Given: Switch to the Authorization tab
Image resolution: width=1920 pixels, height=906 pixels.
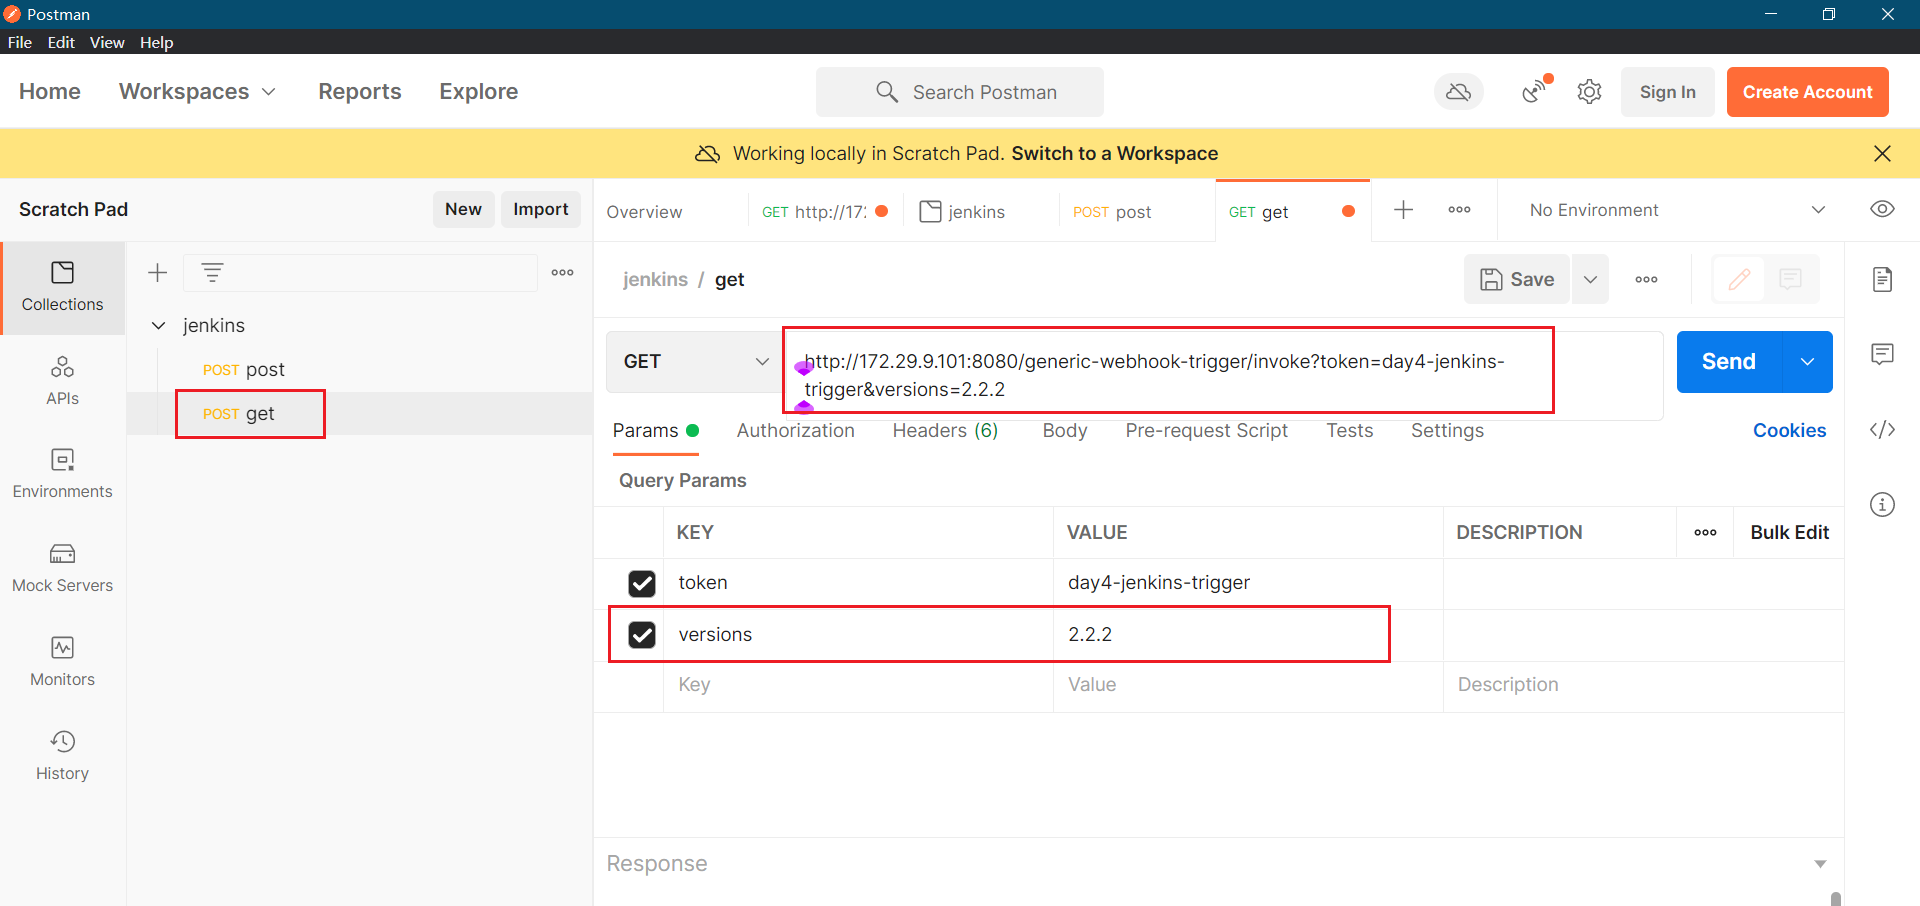Looking at the screenshot, I should pyautogui.click(x=795, y=430).
